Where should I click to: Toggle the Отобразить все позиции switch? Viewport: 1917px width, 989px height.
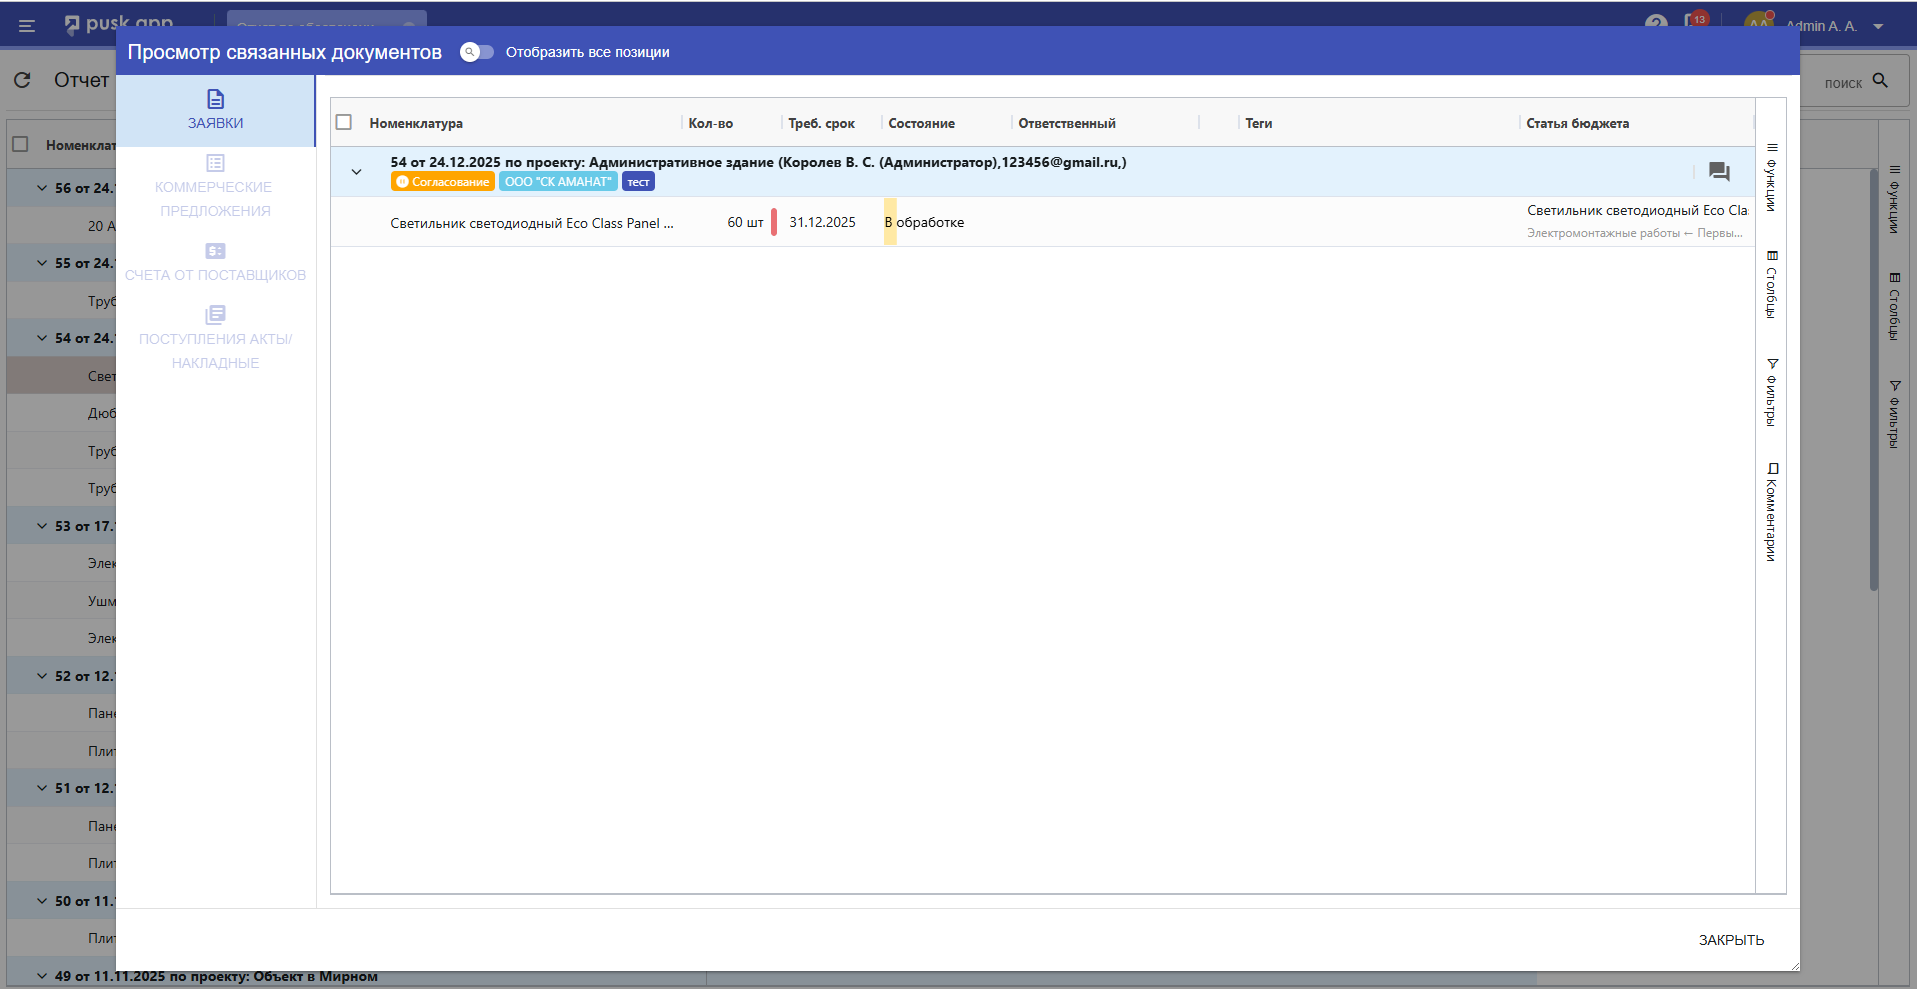(x=477, y=52)
